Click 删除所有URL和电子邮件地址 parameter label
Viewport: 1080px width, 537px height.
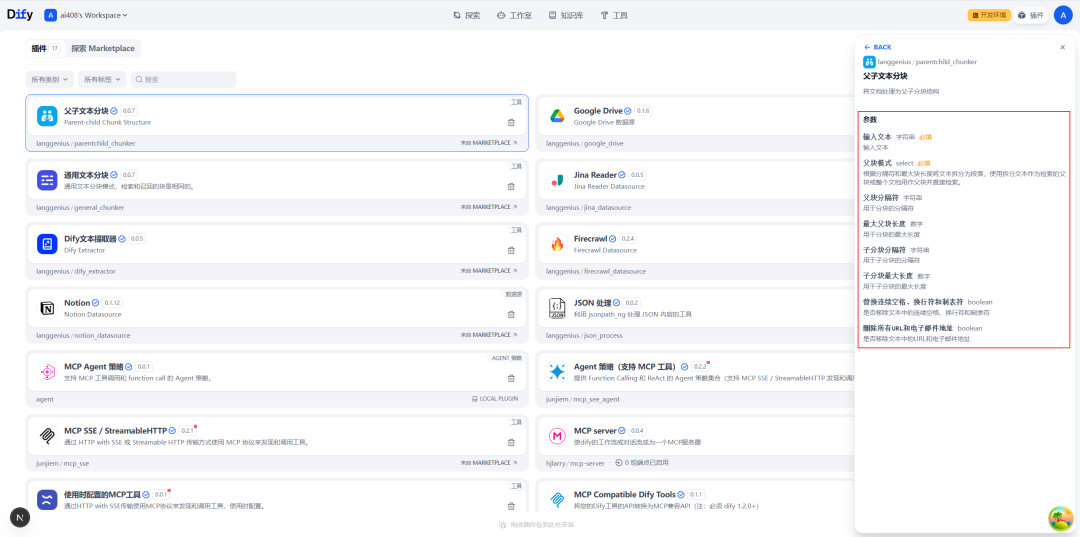click(908, 328)
